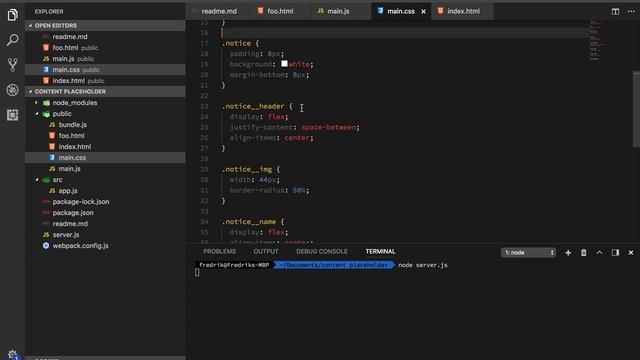Click the 'node server.js' terminal command
Image resolution: width=640 pixels, height=360 pixels.
click(423, 265)
